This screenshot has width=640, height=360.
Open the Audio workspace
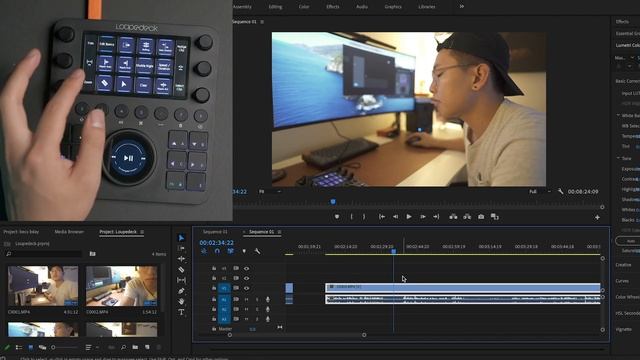click(x=362, y=7)
